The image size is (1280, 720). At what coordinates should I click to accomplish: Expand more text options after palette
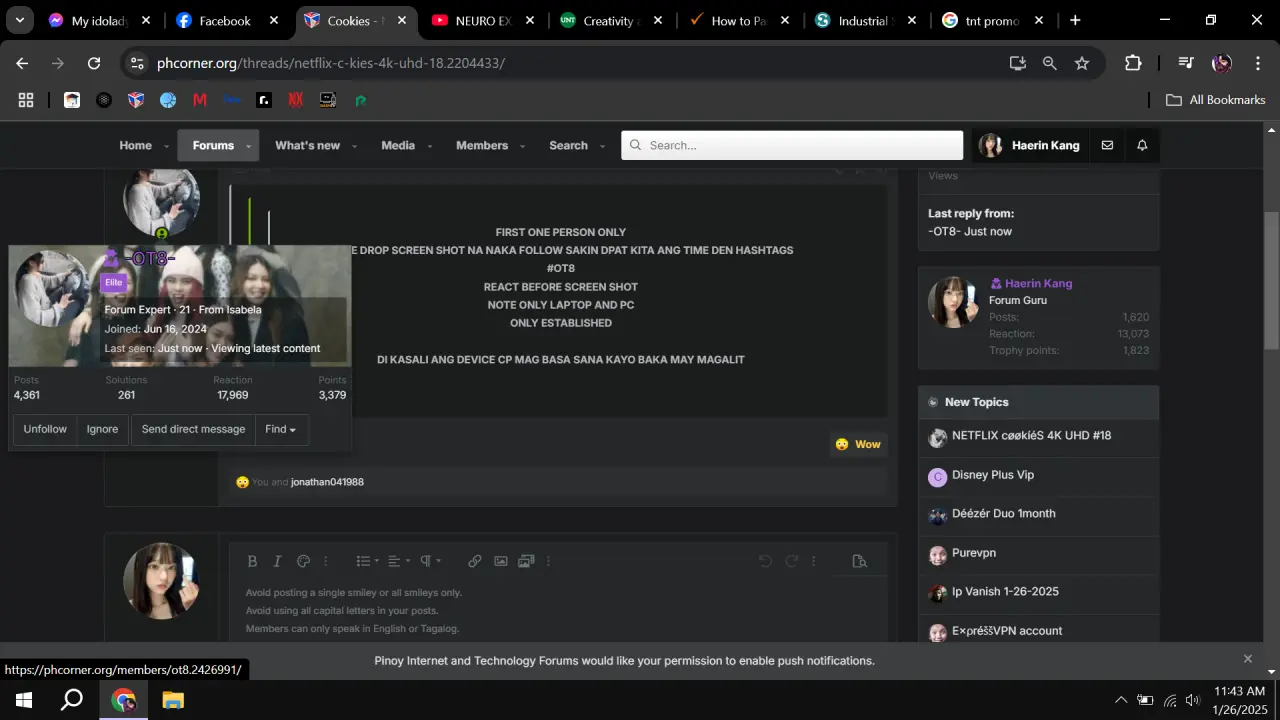point(325,561)
